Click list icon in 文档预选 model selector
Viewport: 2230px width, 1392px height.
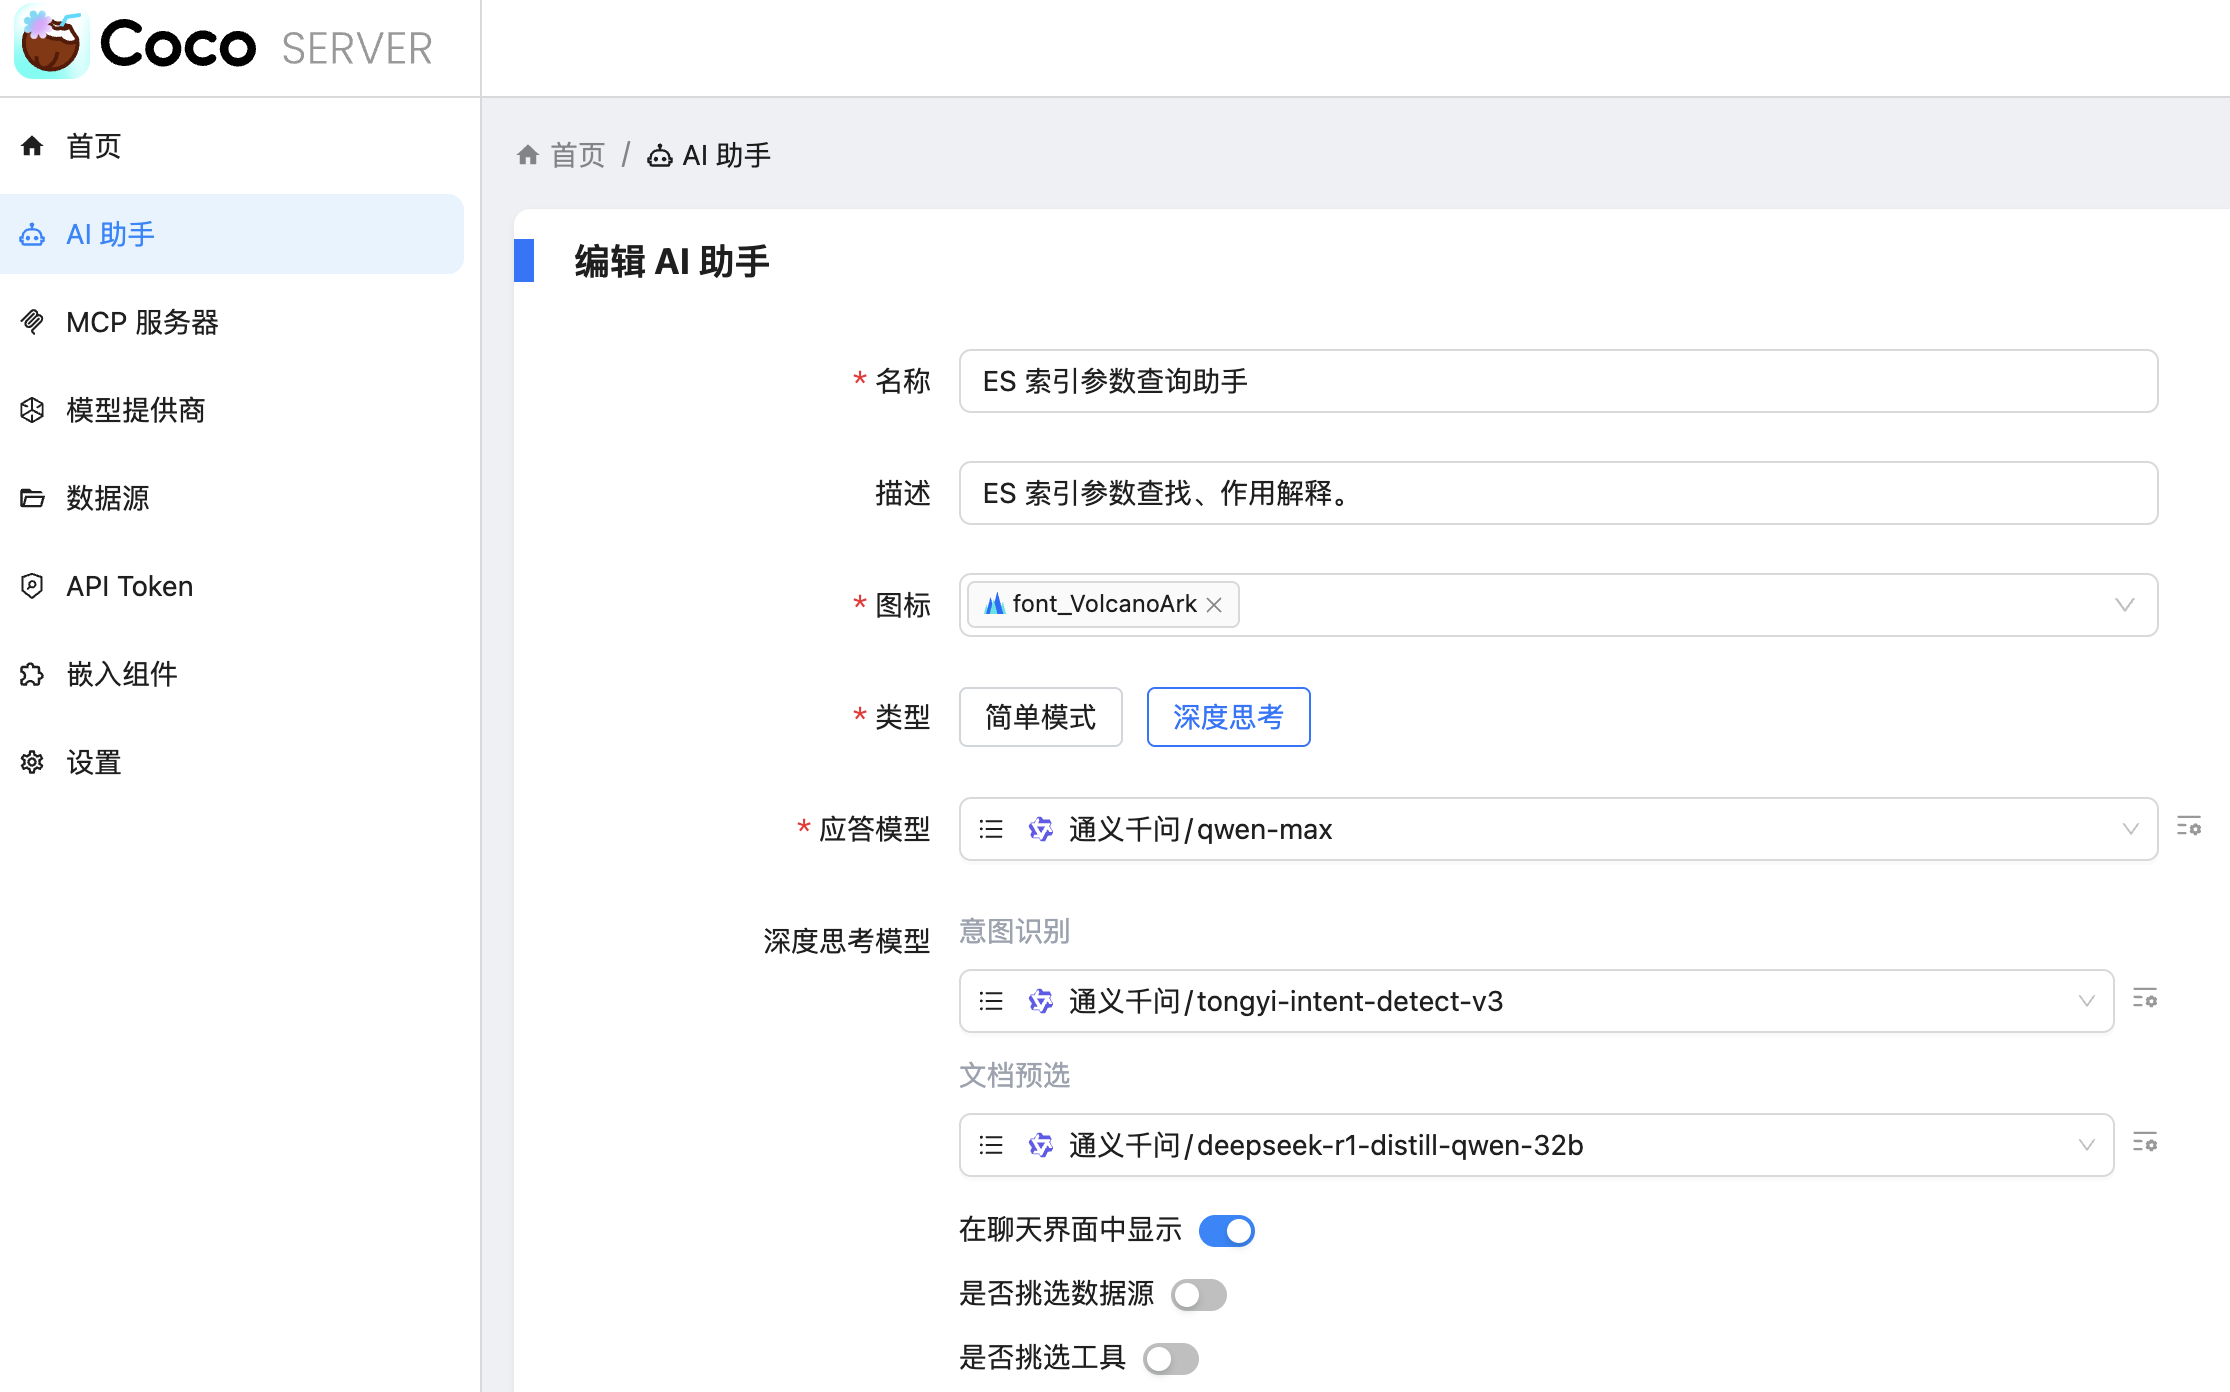tap(991, 1145)
